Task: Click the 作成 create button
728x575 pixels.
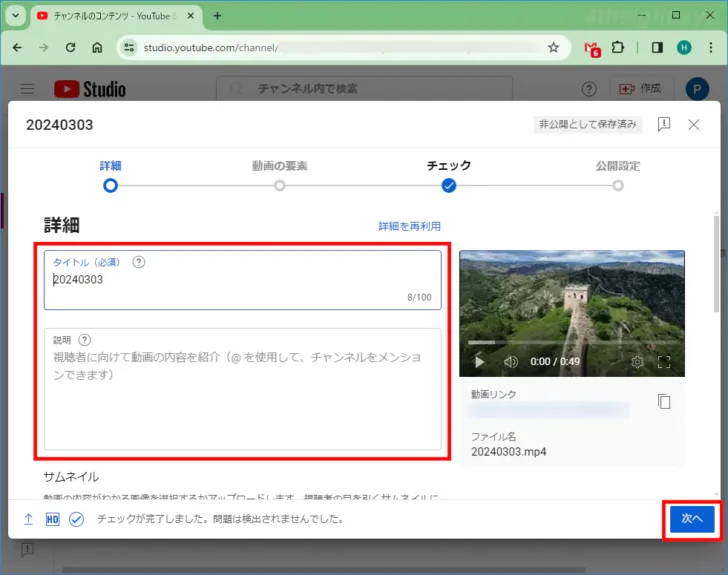Action: tap(641, 89)
